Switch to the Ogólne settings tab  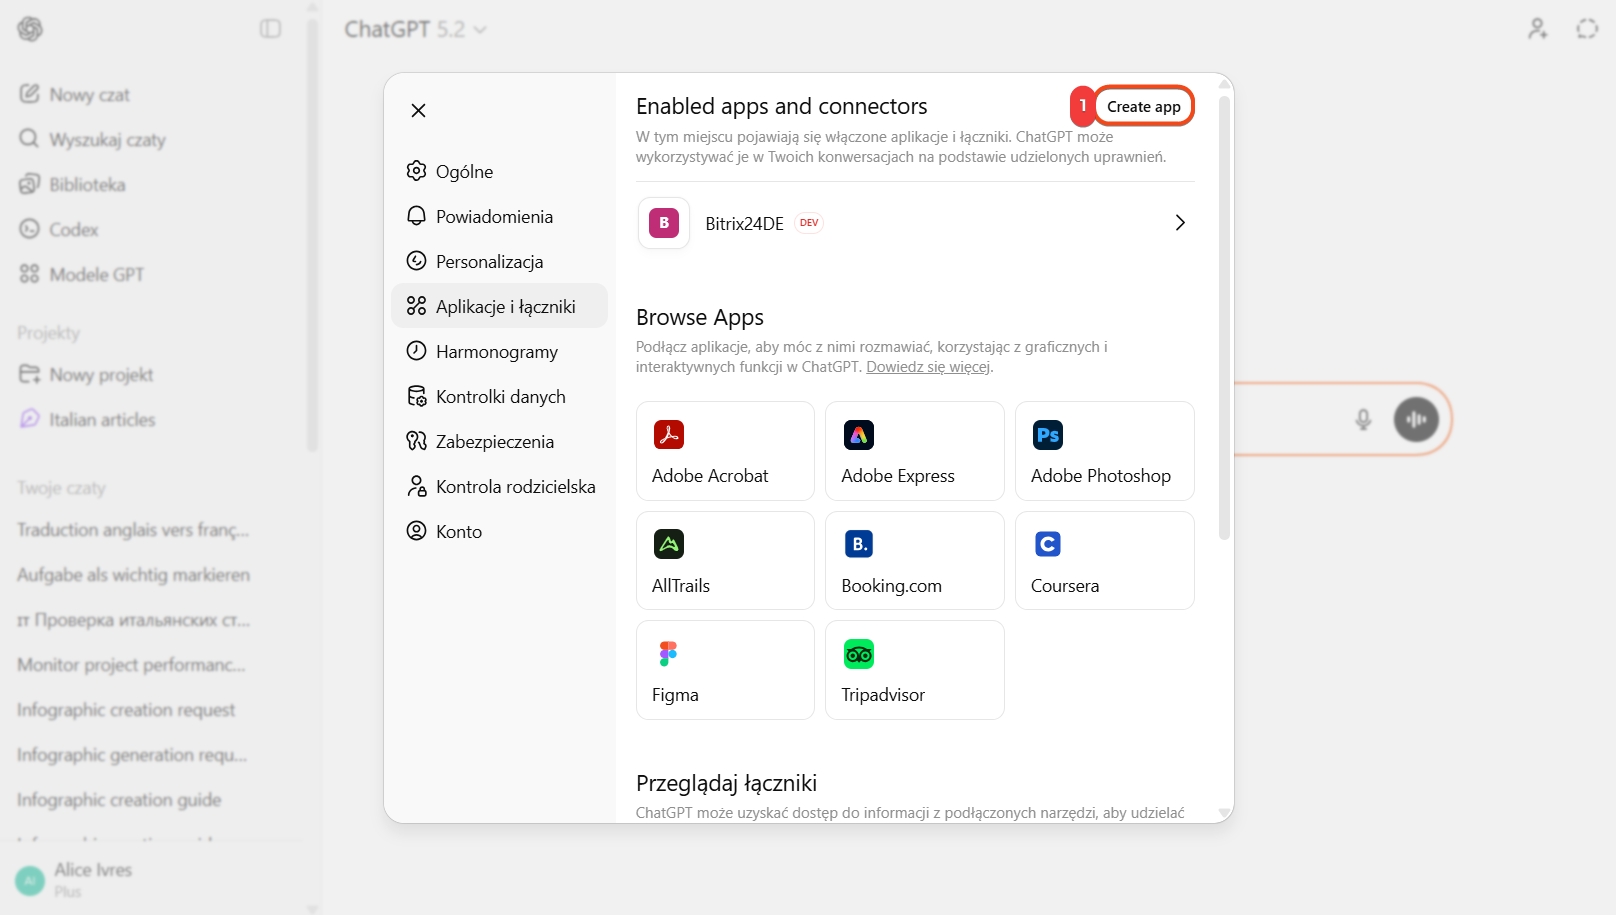pyautogui.click(x=464, y=172)
